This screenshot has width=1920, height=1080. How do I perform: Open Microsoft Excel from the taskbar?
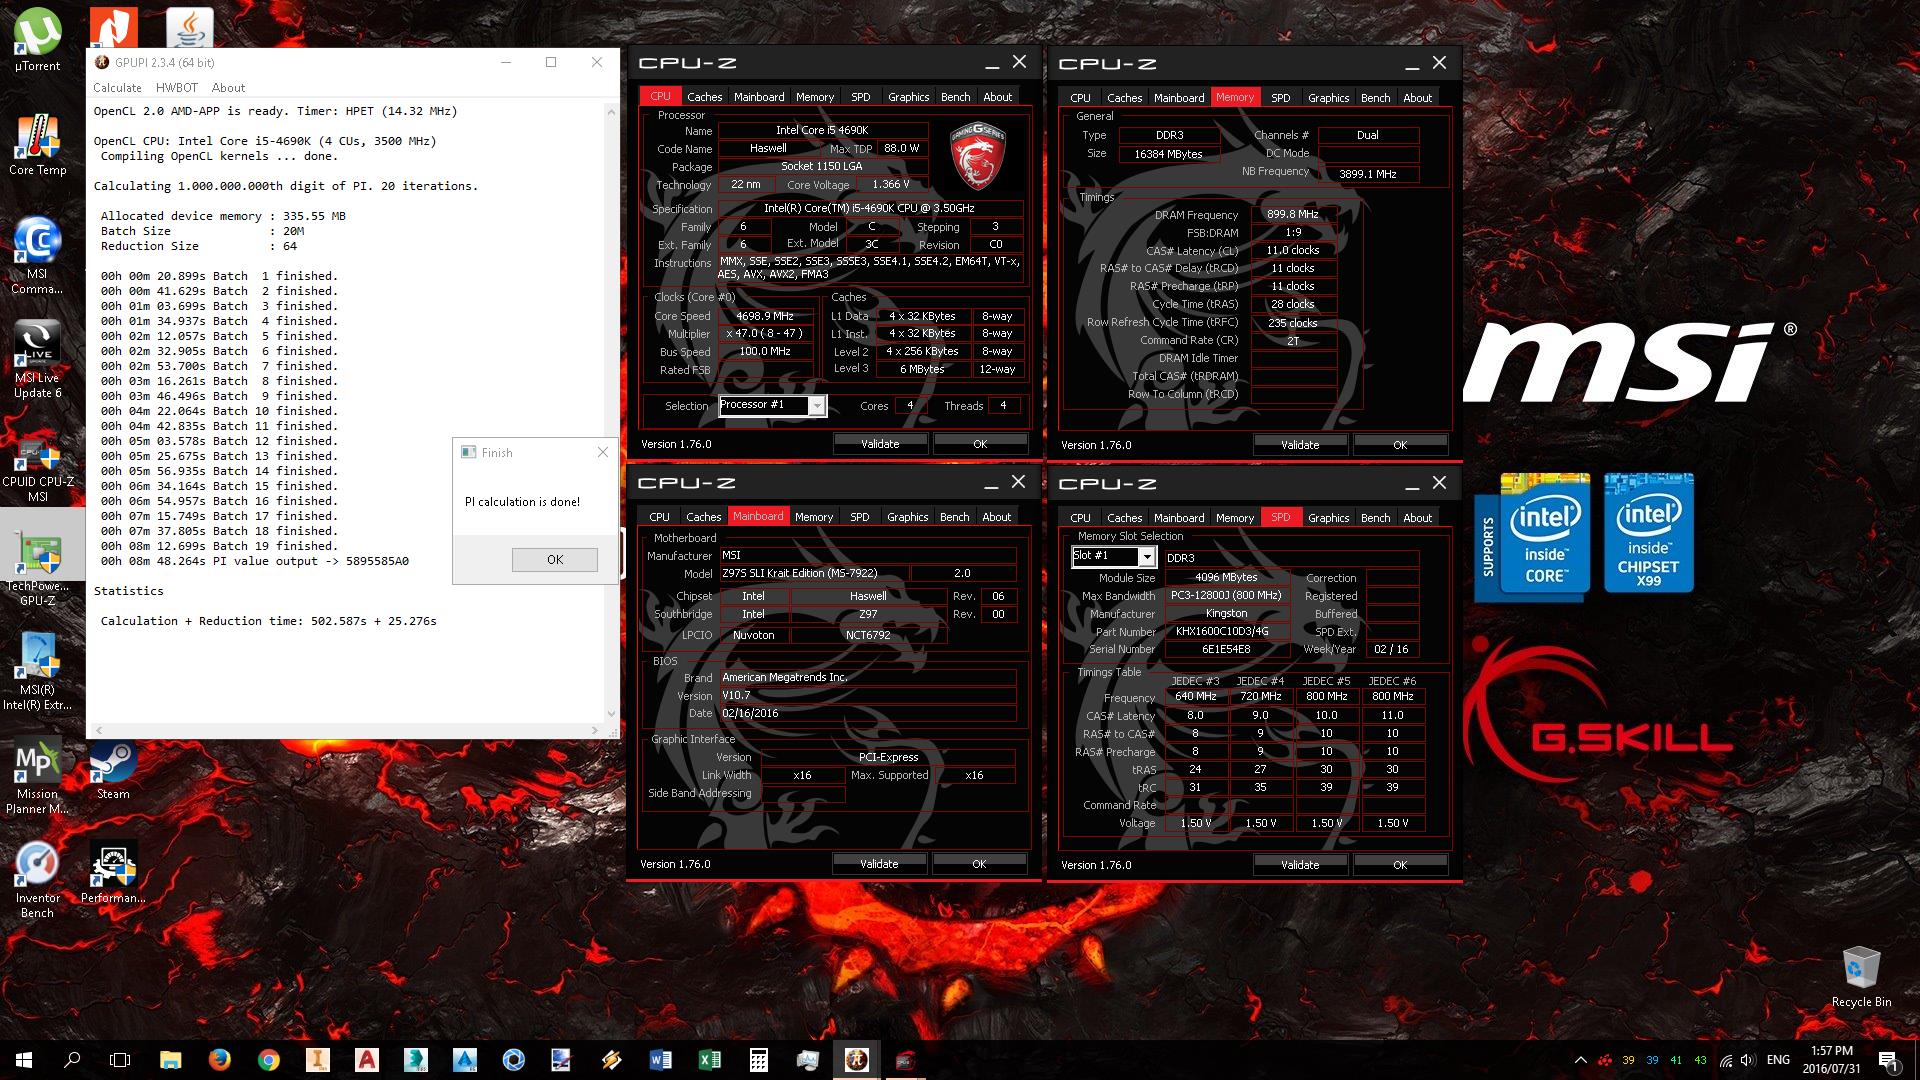pyautogui.click(x=709, y=1060)
